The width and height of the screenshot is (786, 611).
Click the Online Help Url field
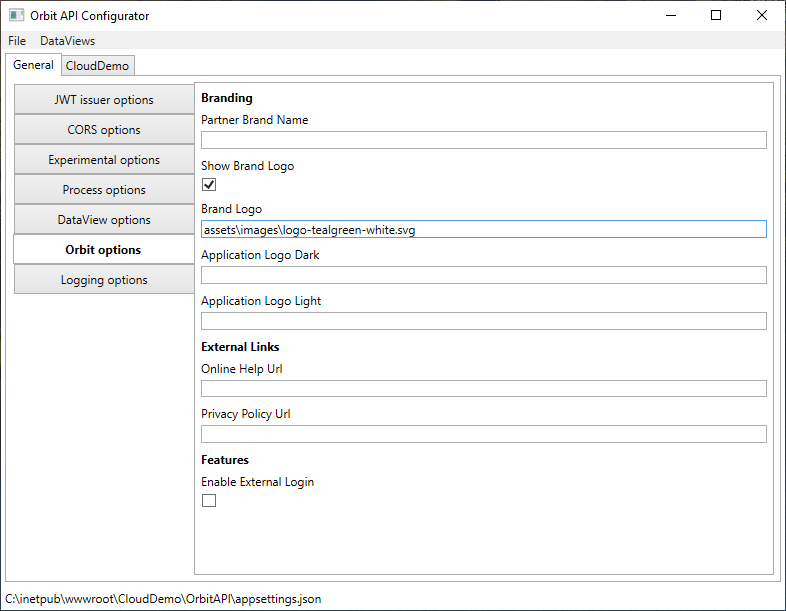pyautogui.click(x=484, y=388)
